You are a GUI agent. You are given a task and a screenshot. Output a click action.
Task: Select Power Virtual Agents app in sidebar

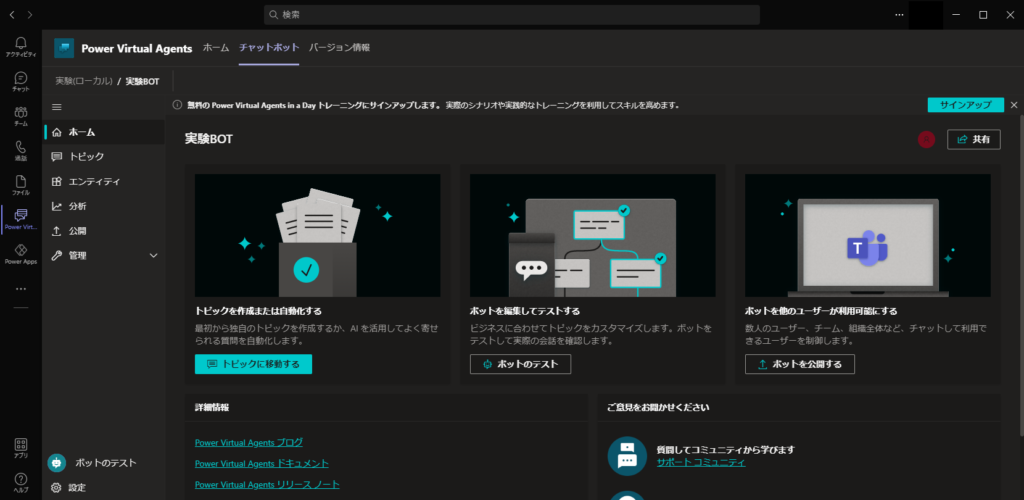(21, 220)
